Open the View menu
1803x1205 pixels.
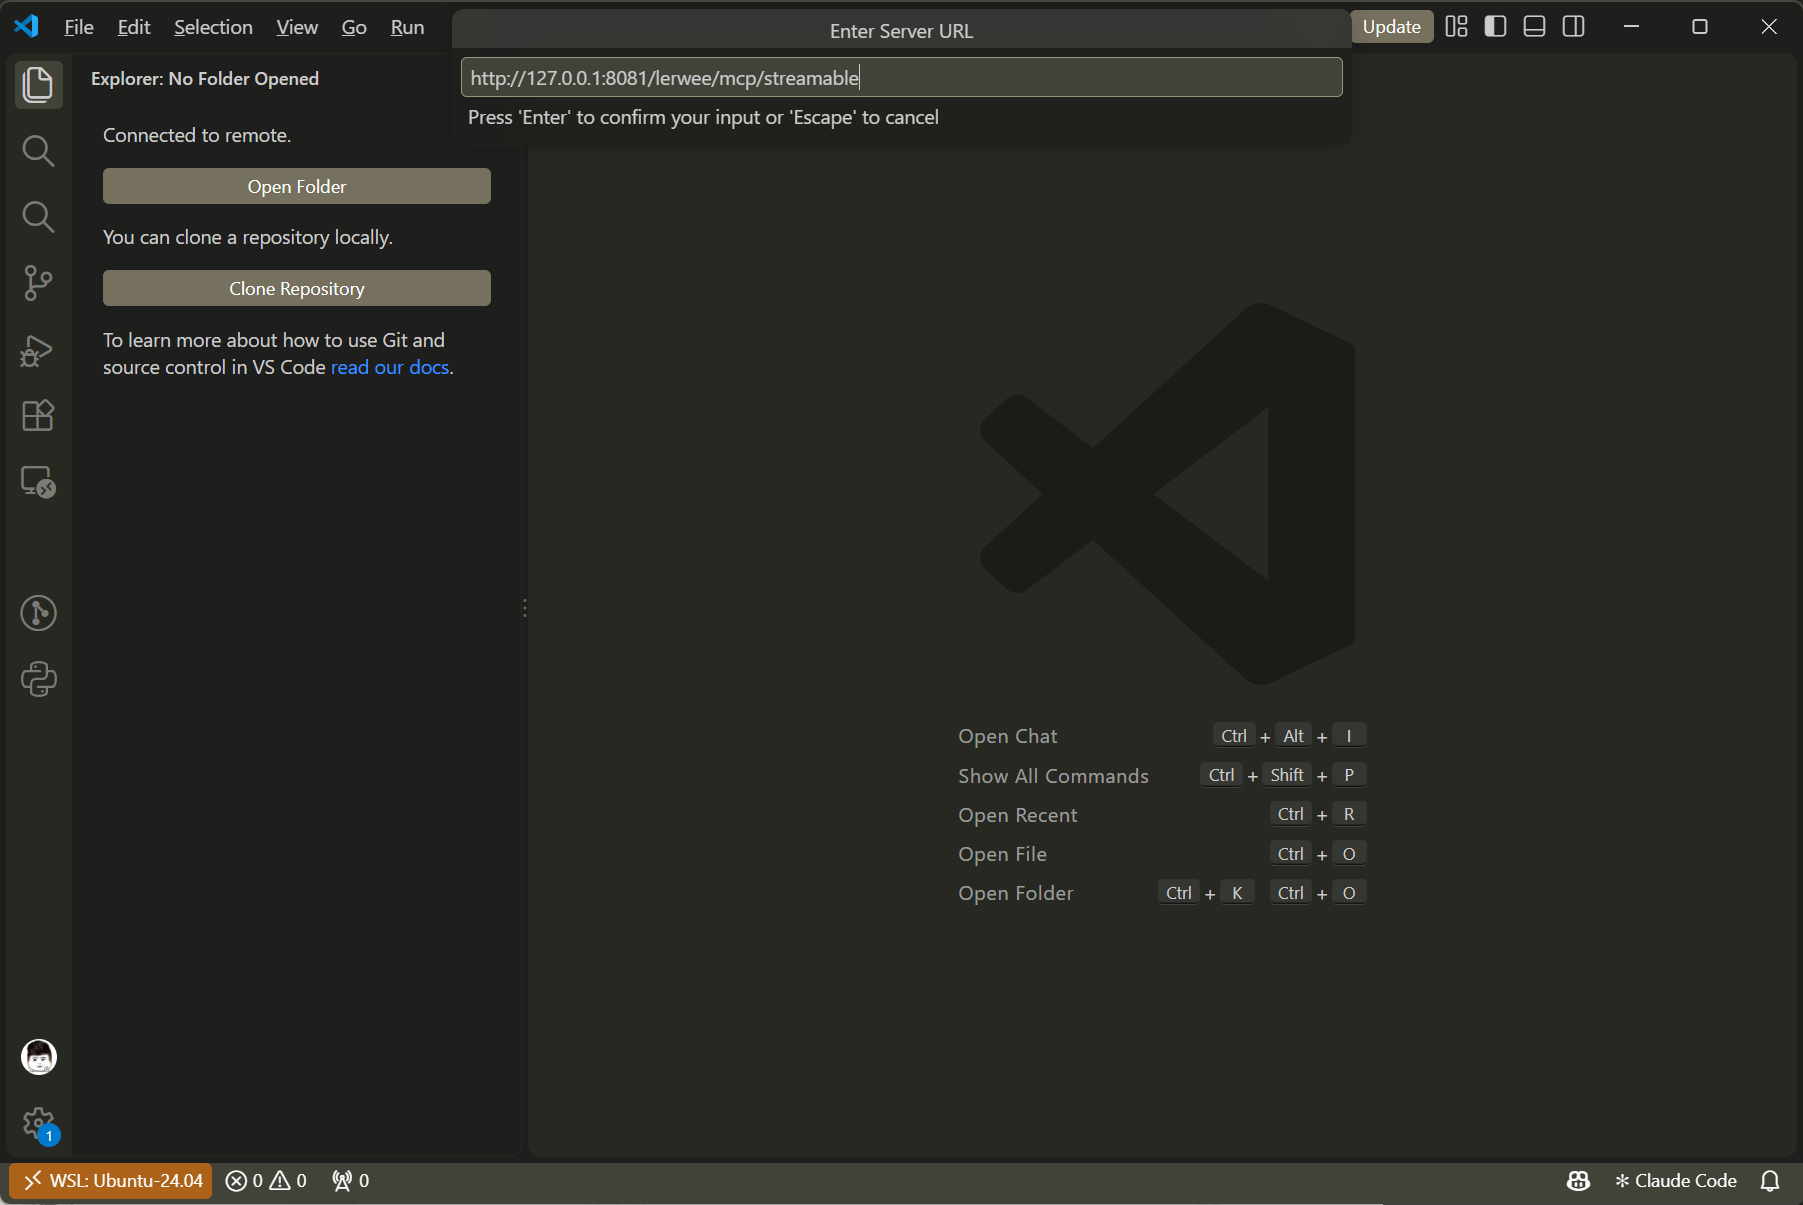(297, 27)
